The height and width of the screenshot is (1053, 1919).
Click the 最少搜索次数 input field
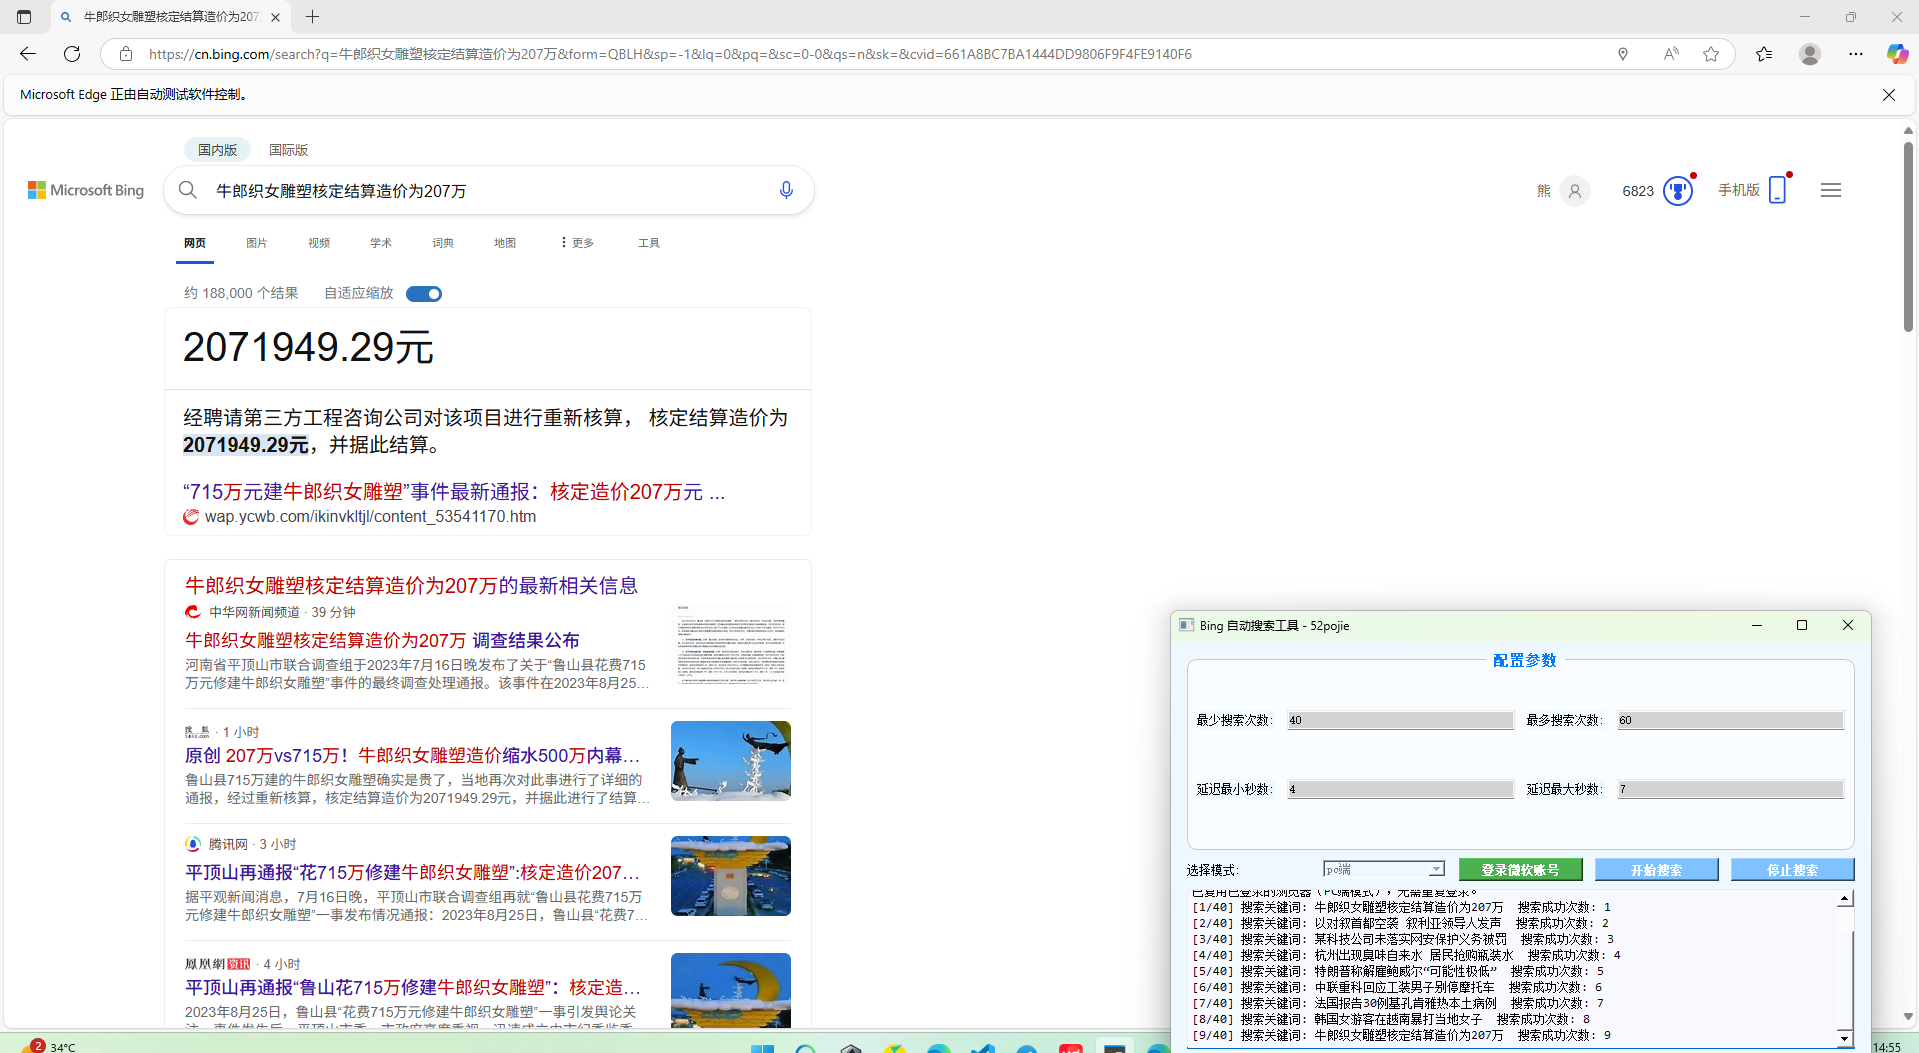click(1400, 720)
